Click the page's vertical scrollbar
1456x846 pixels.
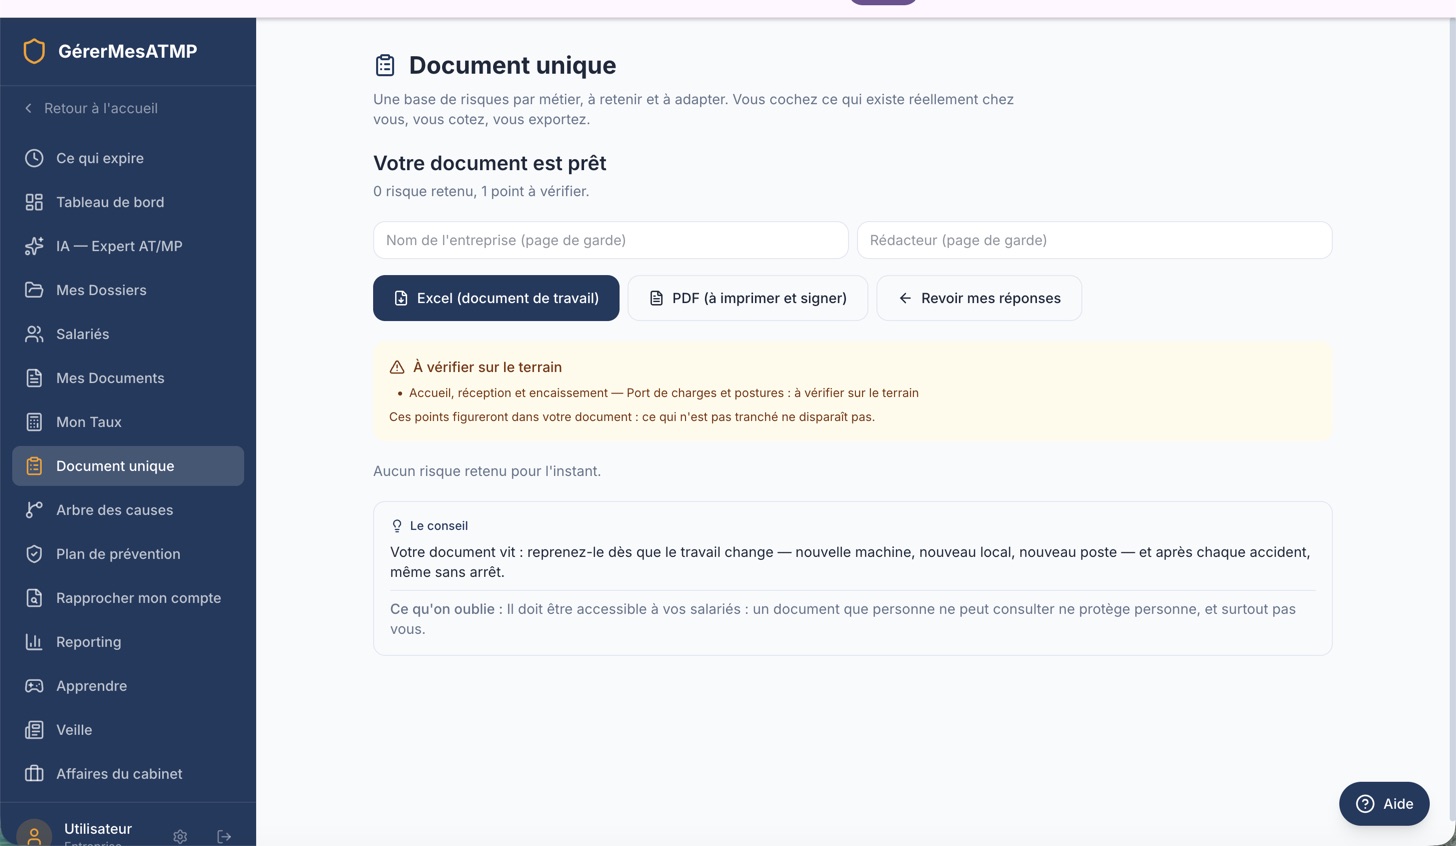click(x=1451, y=420)
